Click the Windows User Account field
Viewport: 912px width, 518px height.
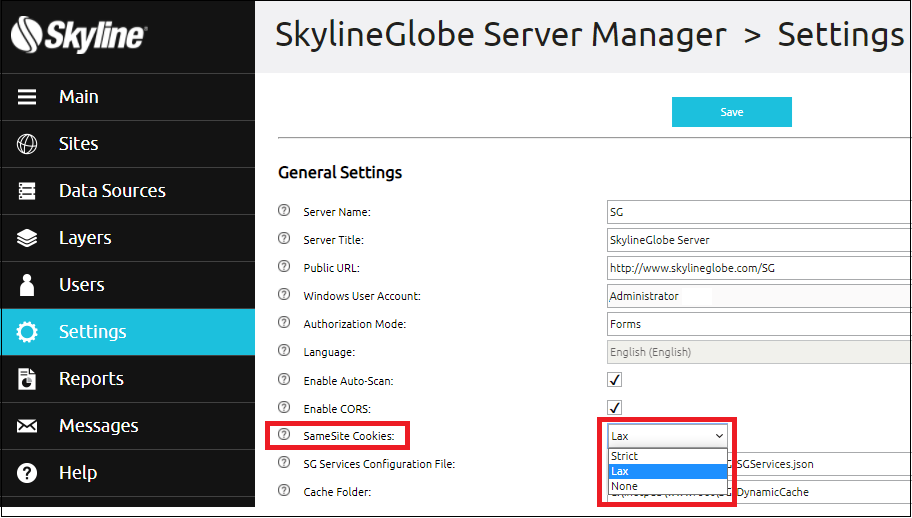(758, 296)
